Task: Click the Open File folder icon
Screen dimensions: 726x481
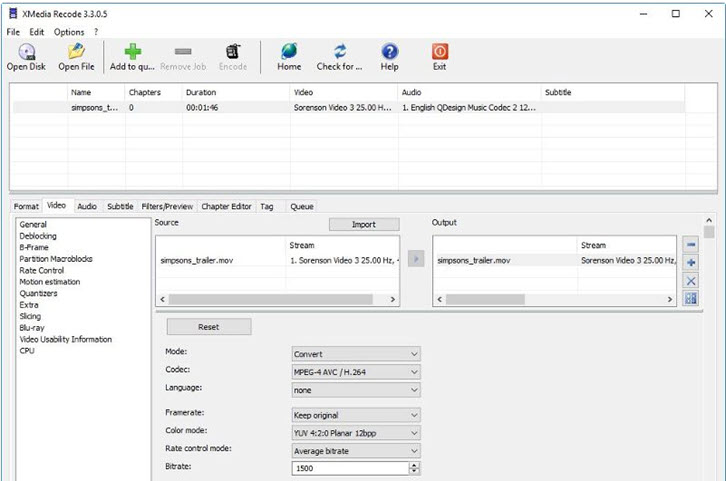Action: tap(76, 52)
